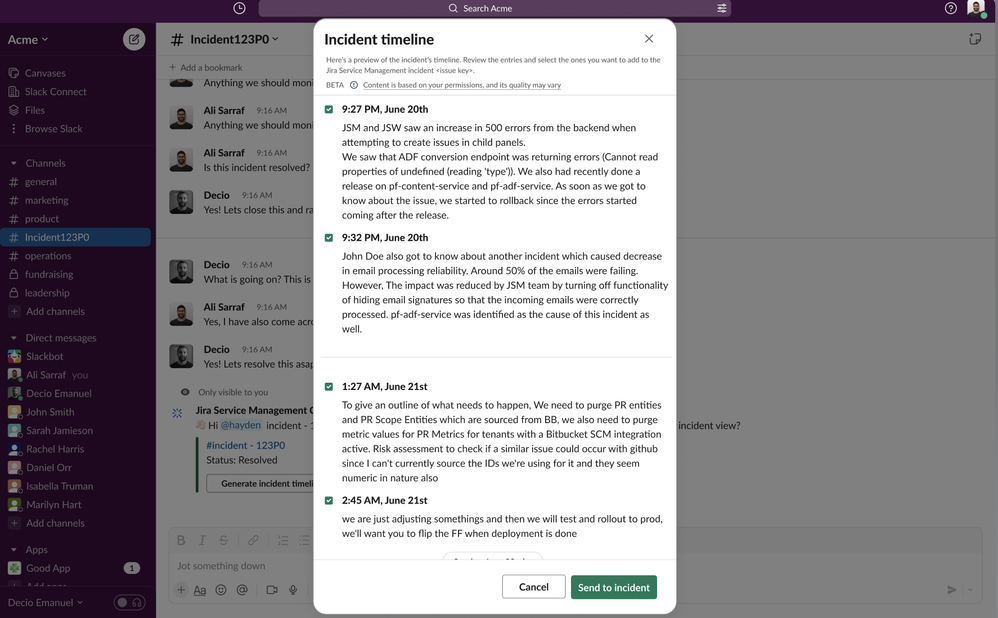Open the marketing channel
Screen dimensions: 998x618
(x=46, y=200)
